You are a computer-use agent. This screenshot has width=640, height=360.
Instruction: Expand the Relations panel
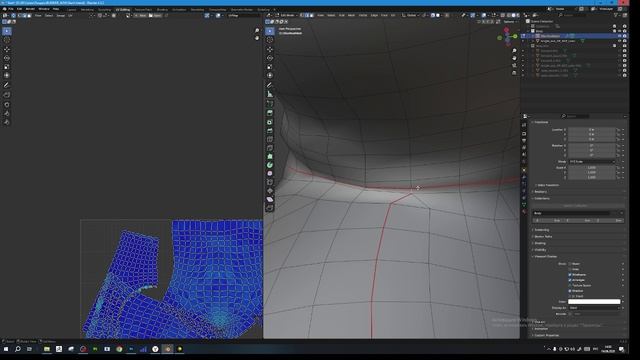point(540,191)
